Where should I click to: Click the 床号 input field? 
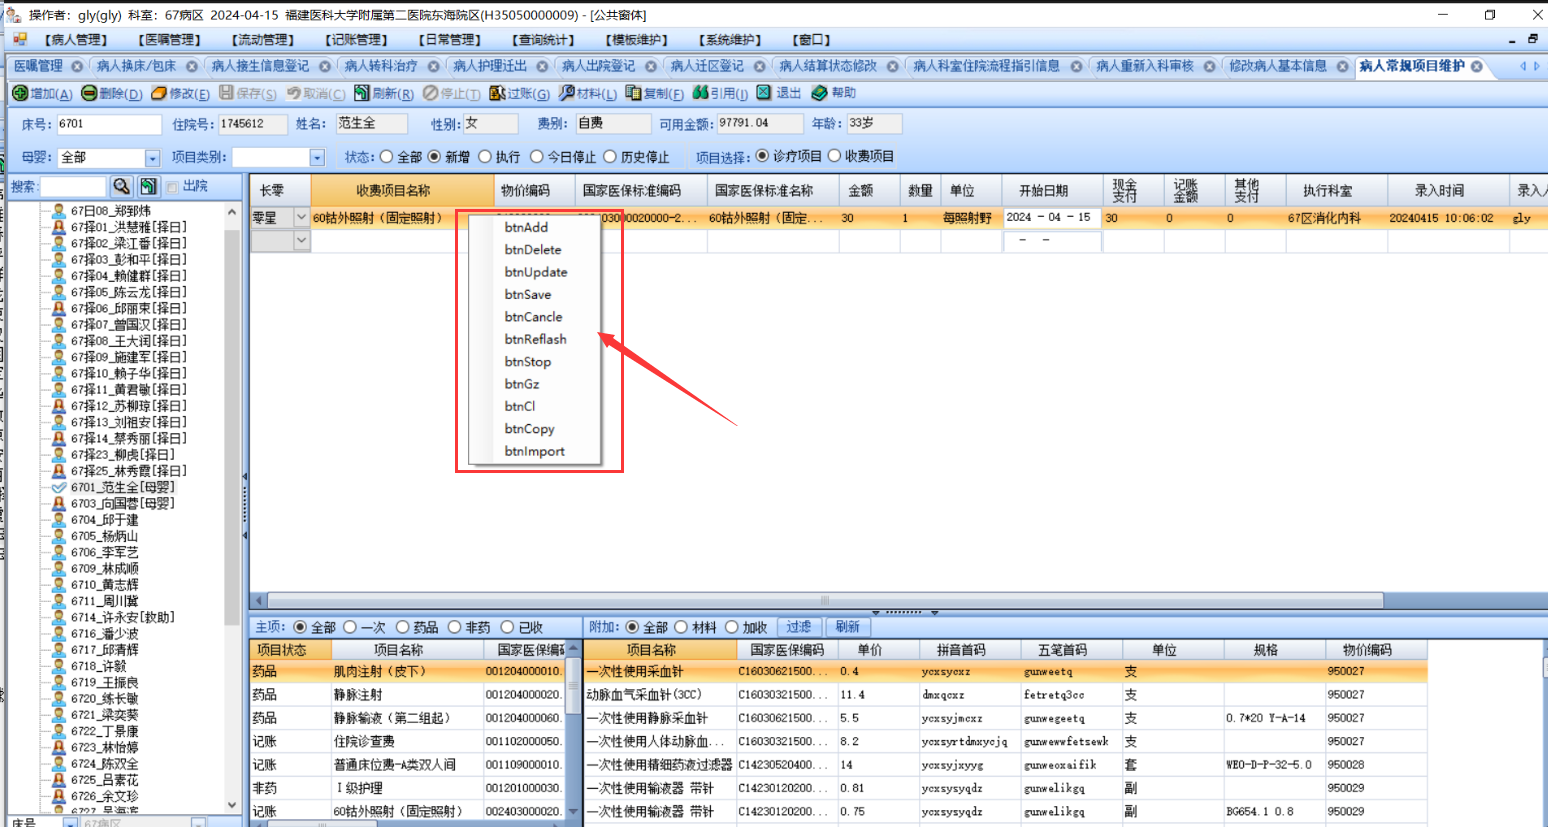pos(108,124)
